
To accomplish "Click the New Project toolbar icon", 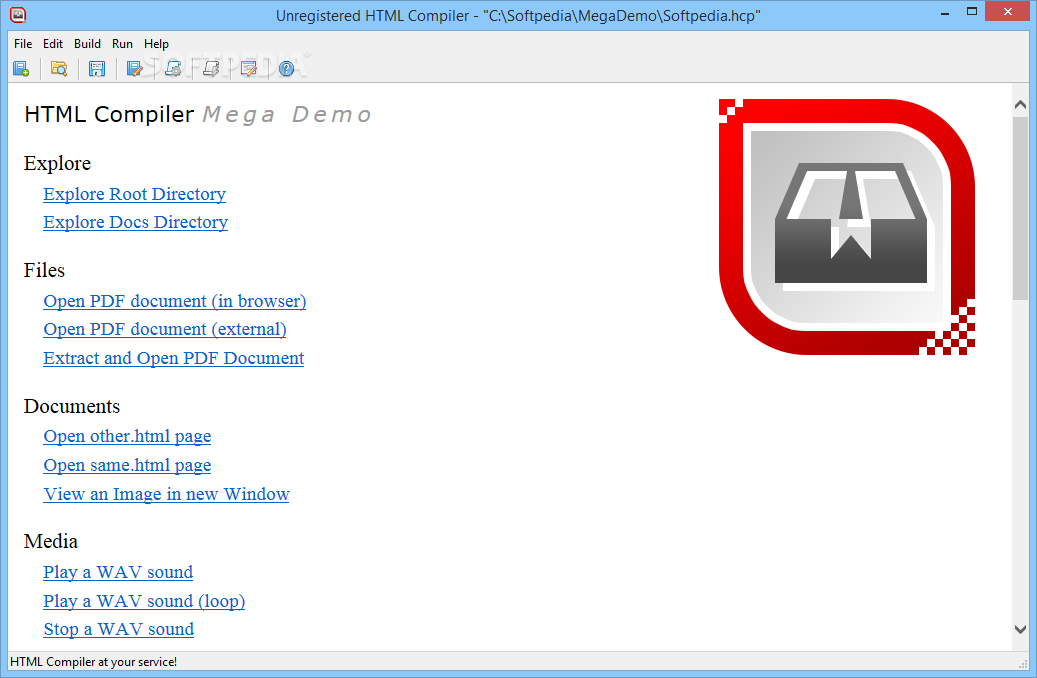I will (x=21, y=68).
